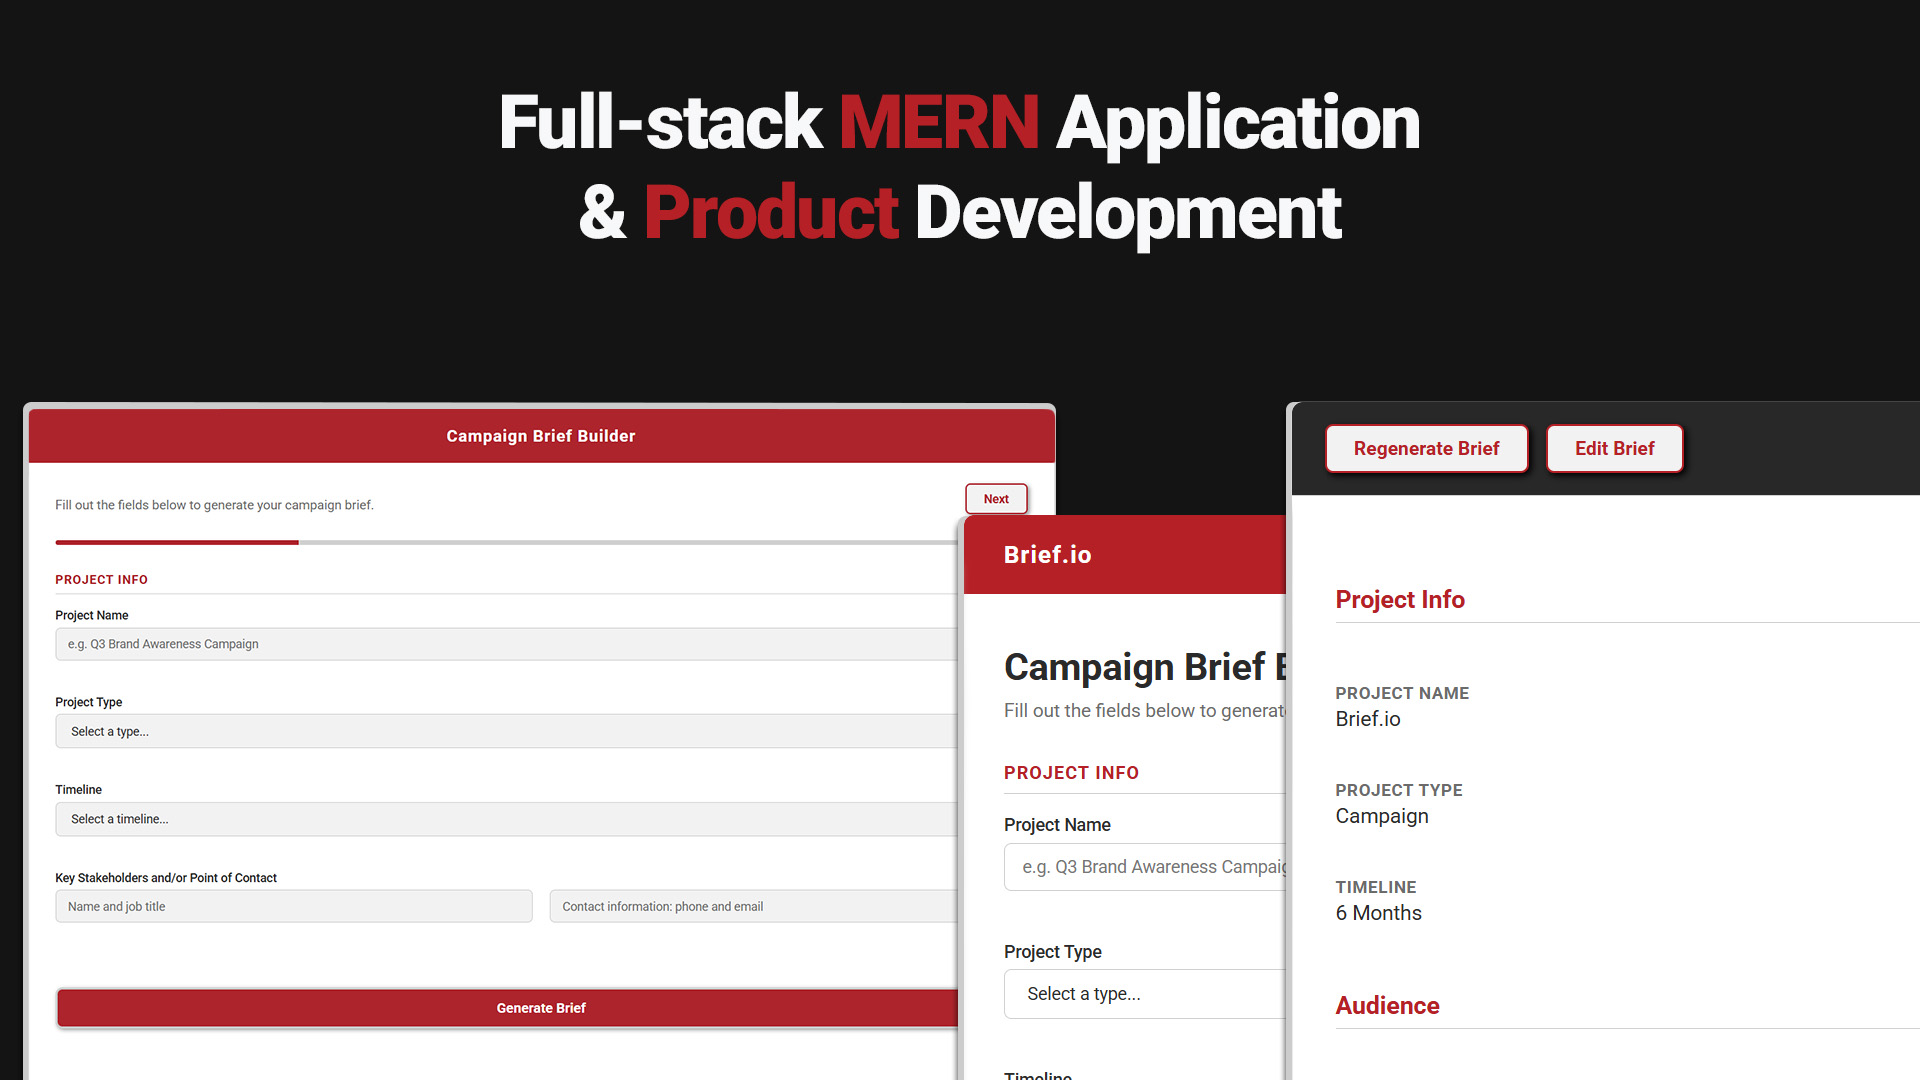
Task: Click the 'PROJECT NAME' field label in the brief view
Action: coord(1402,693)
